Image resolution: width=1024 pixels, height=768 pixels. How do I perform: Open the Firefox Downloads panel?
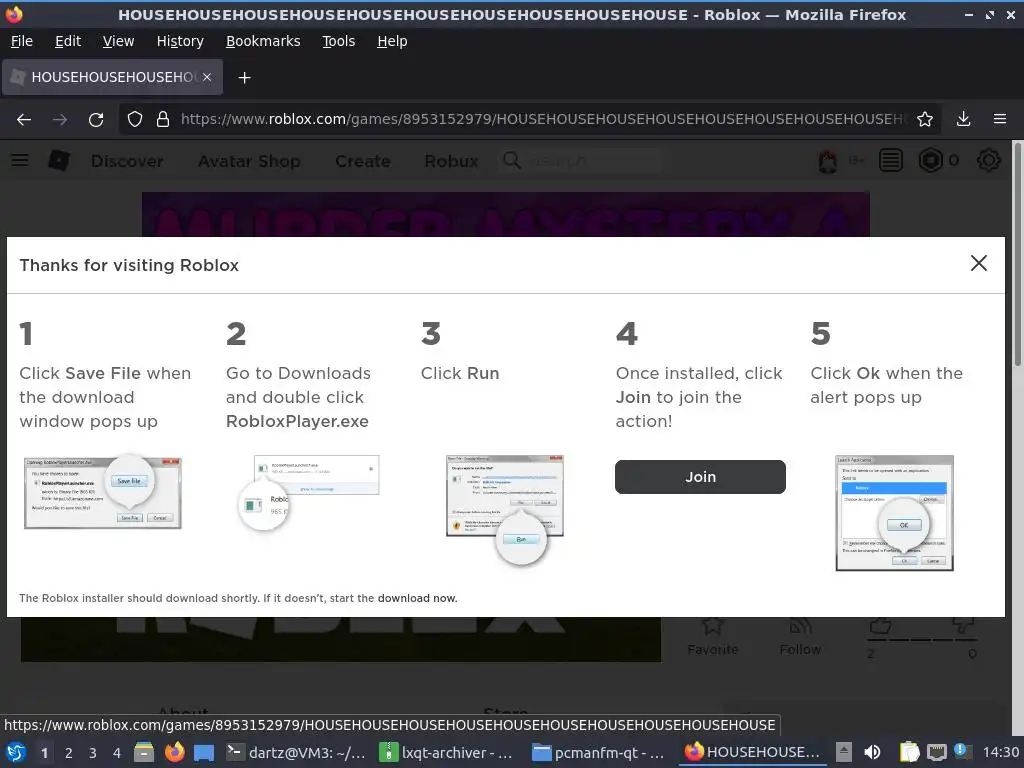tap(963, 119)
